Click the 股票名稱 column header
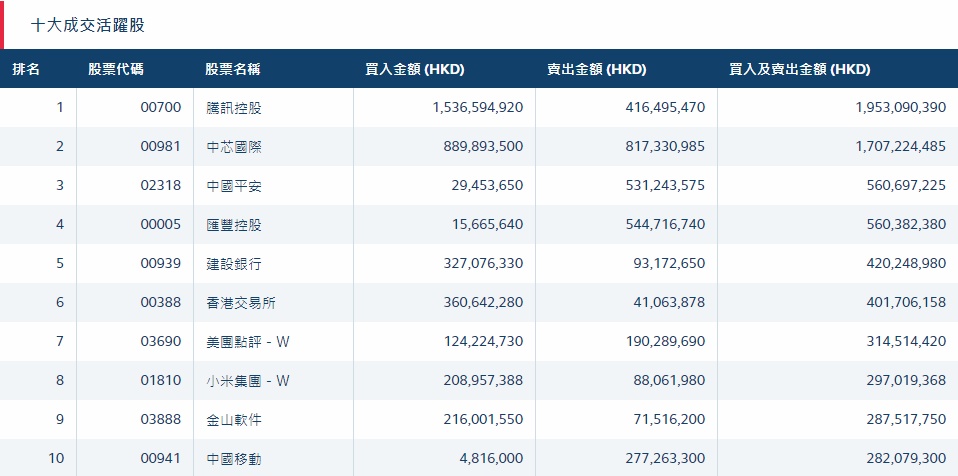The image size is (958, 476). [233, 70]
